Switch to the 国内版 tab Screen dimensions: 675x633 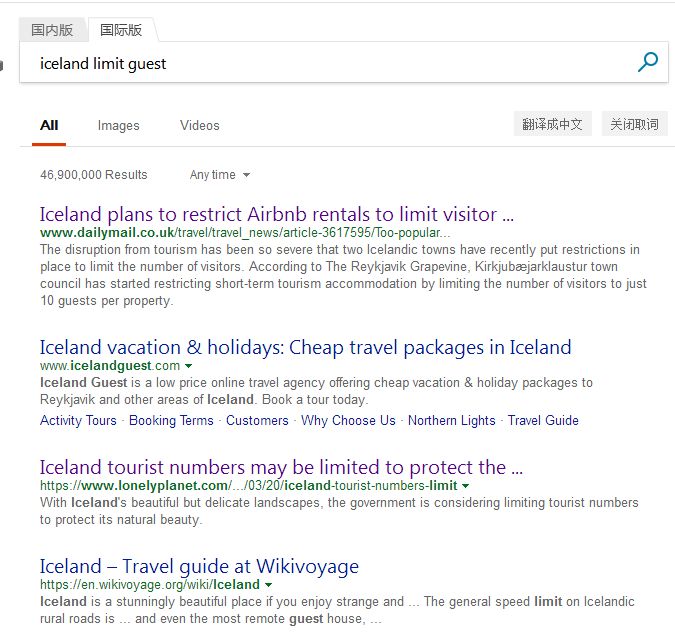[x=52, y=30]
